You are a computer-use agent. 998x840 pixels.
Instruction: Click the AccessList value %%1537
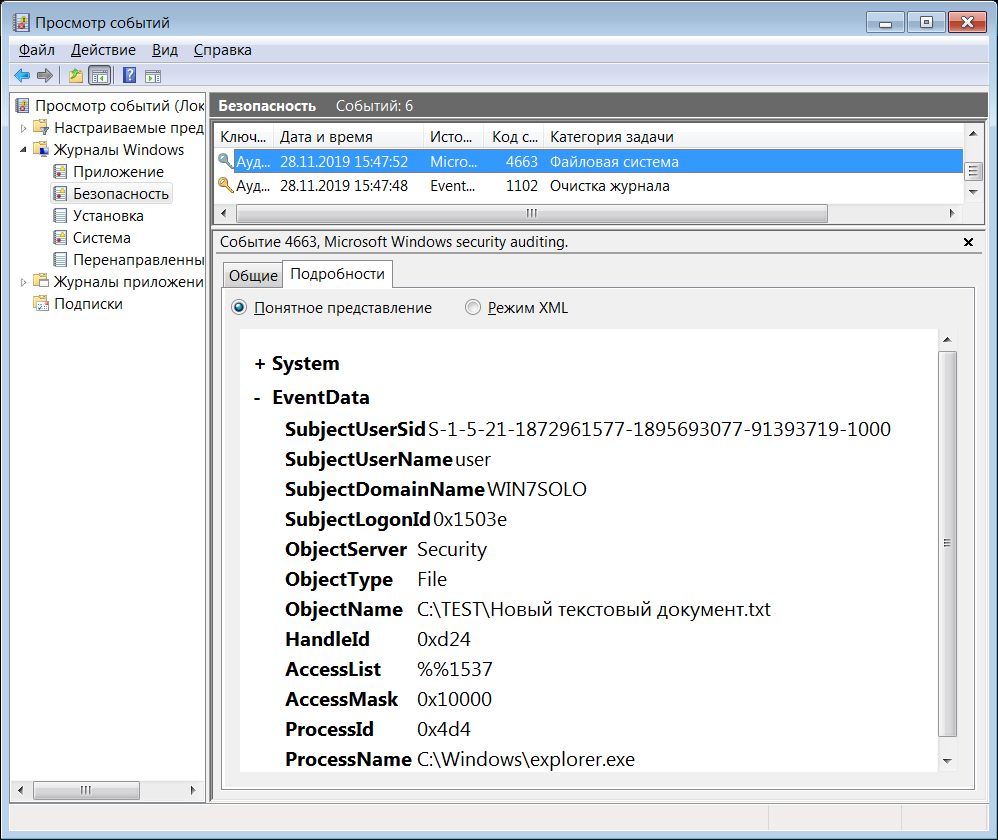tap(454, 669)
